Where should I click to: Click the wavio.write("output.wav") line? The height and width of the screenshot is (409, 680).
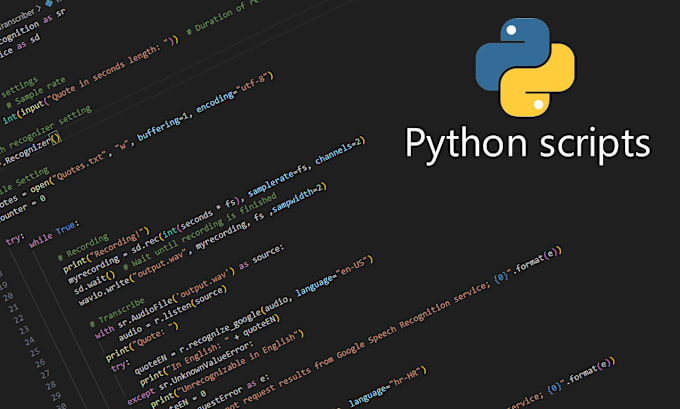coord(203,244)
